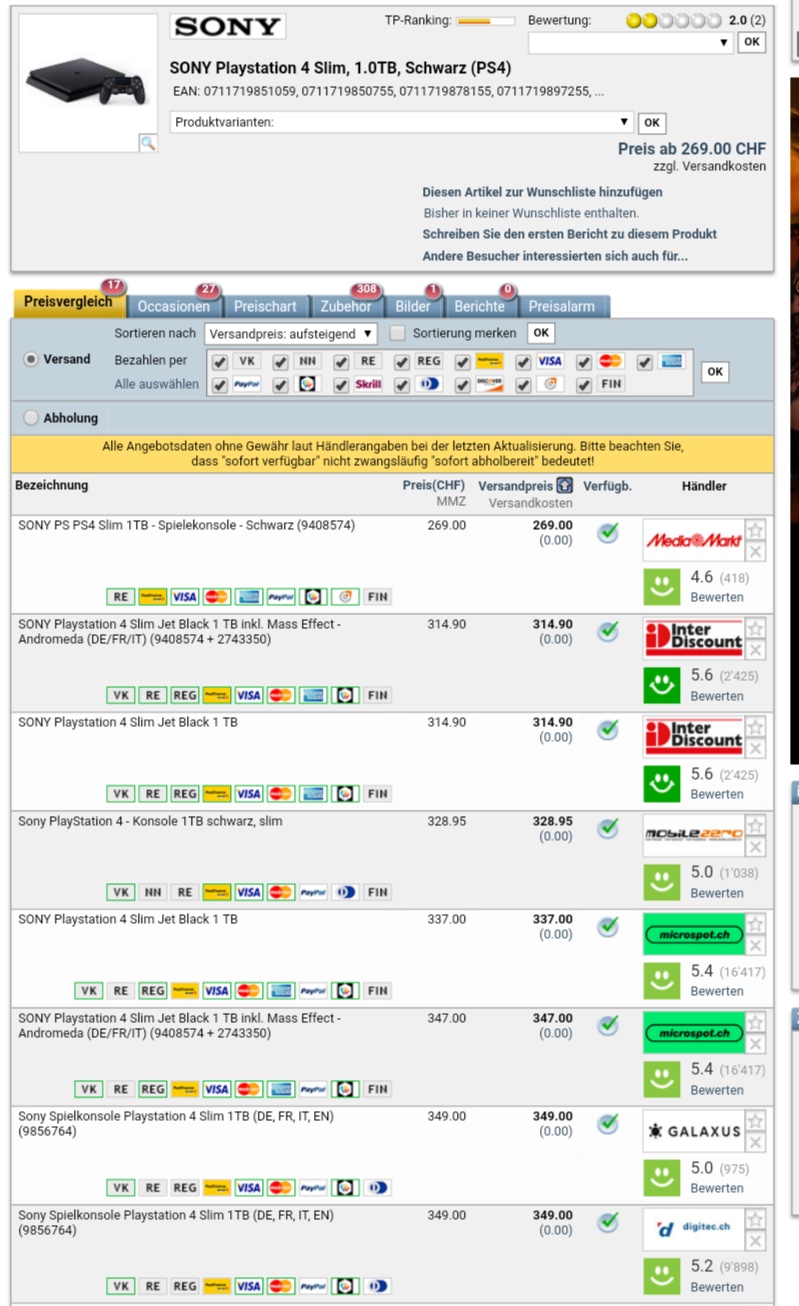Image resolution: width=799 pixels, height=1306 pixels.
Task: Uncheck the VK payment filter checkbox
Action: (220, 362)
